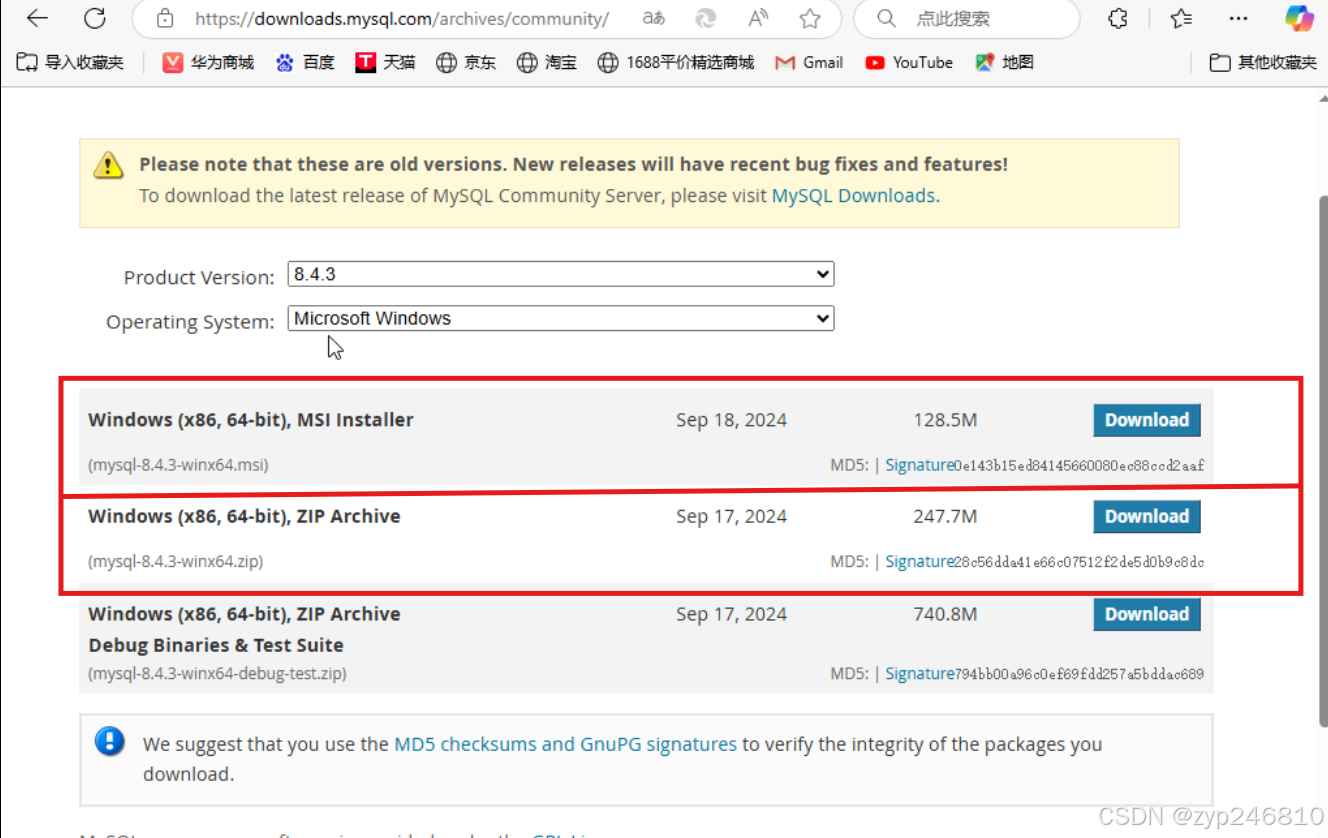Open the 其他收藏夹 folder
1328x838 pixels.
pyautogui.click(x=1263, y=62)
